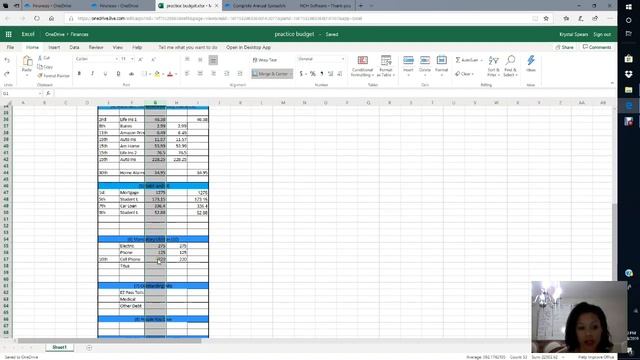Switch to the View tab
The image size is (640, 360).
coord(118,47)
